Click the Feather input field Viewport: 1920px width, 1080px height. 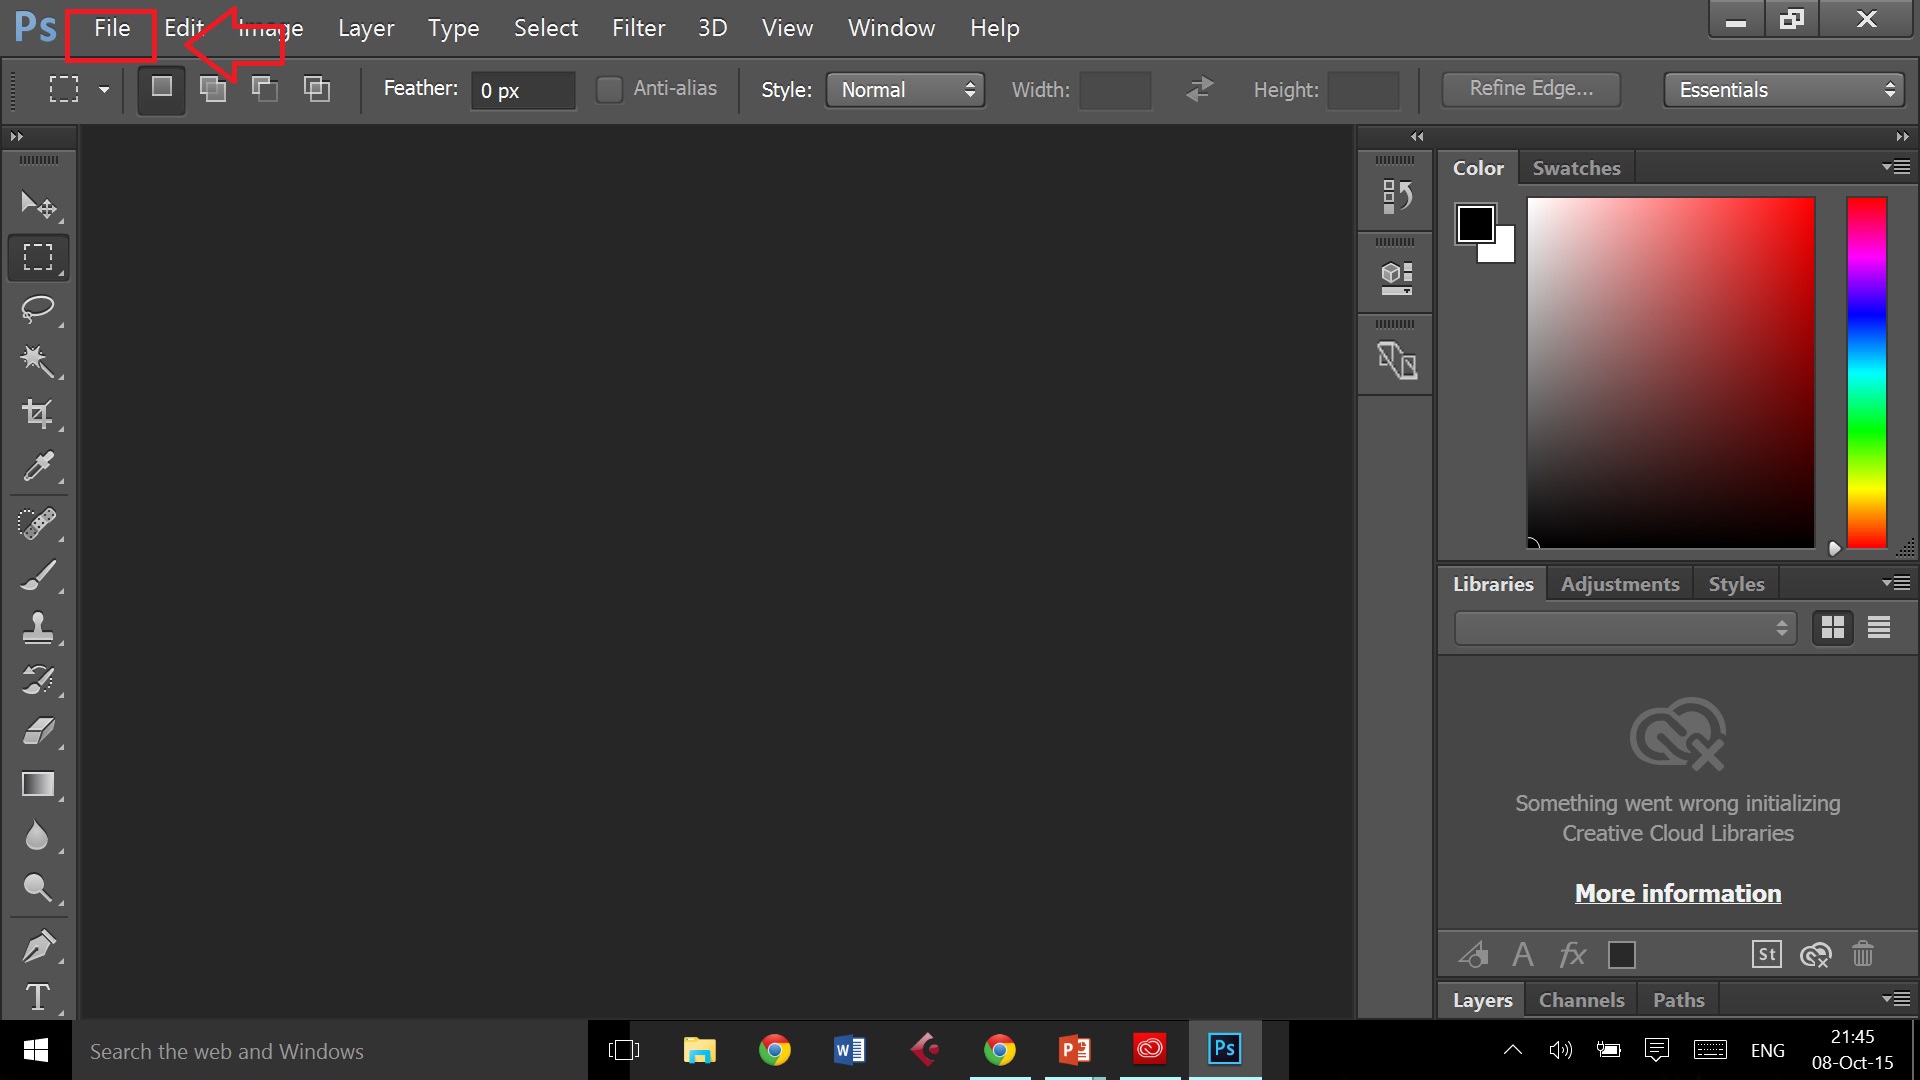tap(521, 90)
